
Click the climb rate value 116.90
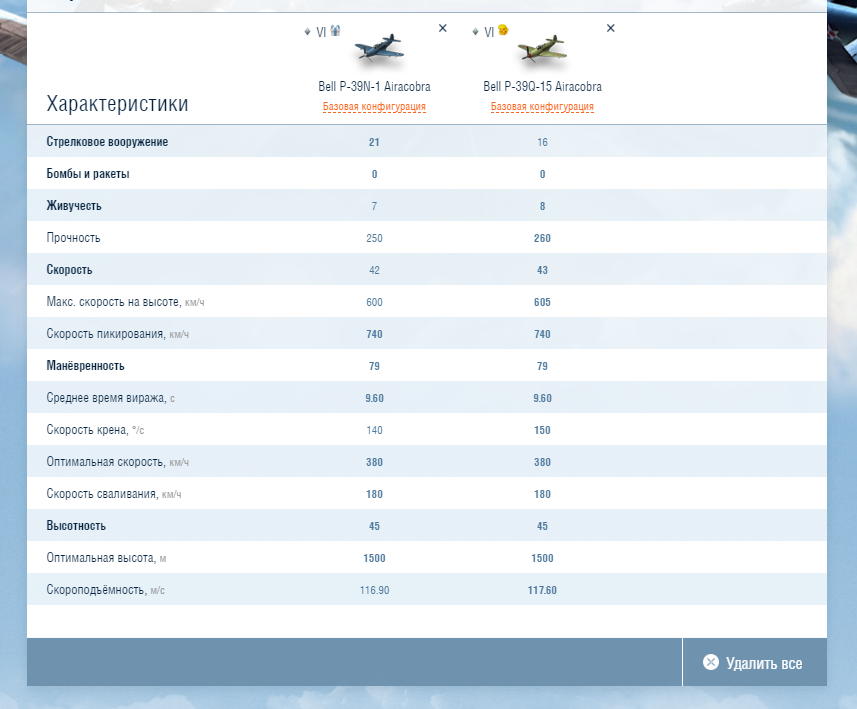pyautogui.click(x=374, y=590)
